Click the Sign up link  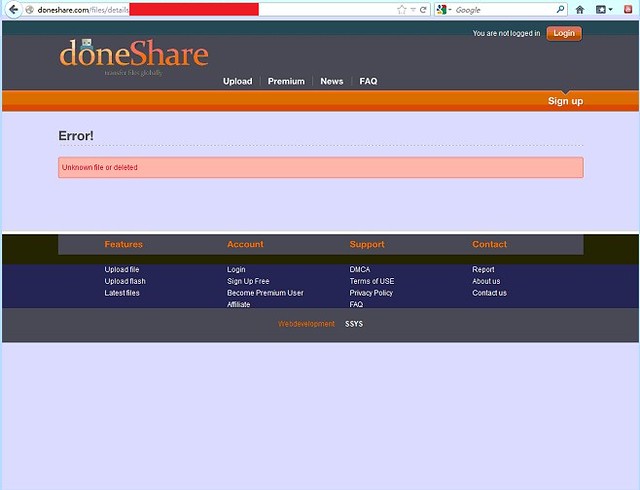(x=565, y=101)
